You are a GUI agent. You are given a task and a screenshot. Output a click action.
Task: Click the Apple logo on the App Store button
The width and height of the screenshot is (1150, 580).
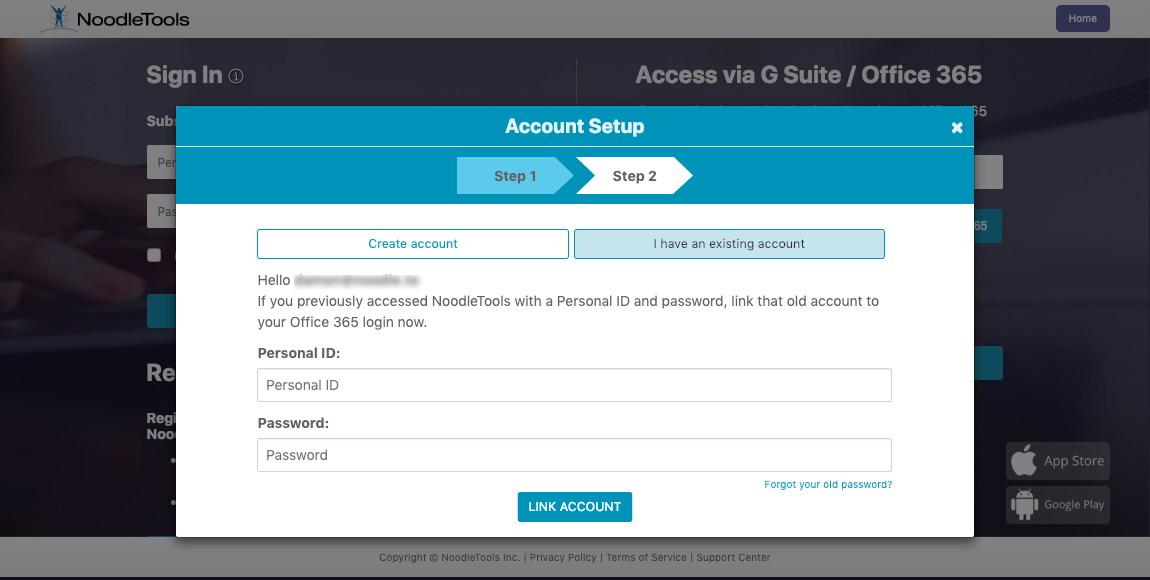[1025, 460]
